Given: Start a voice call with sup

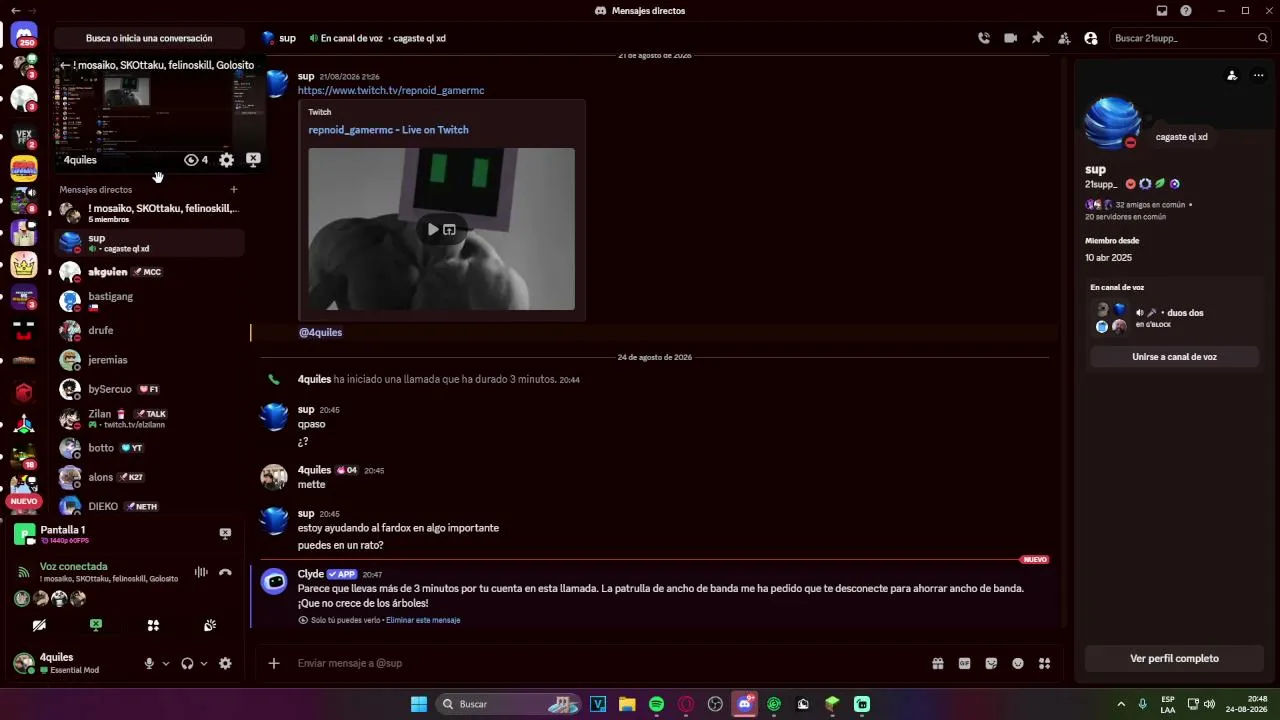Looking at the screenshot, I should pos(984,38).
